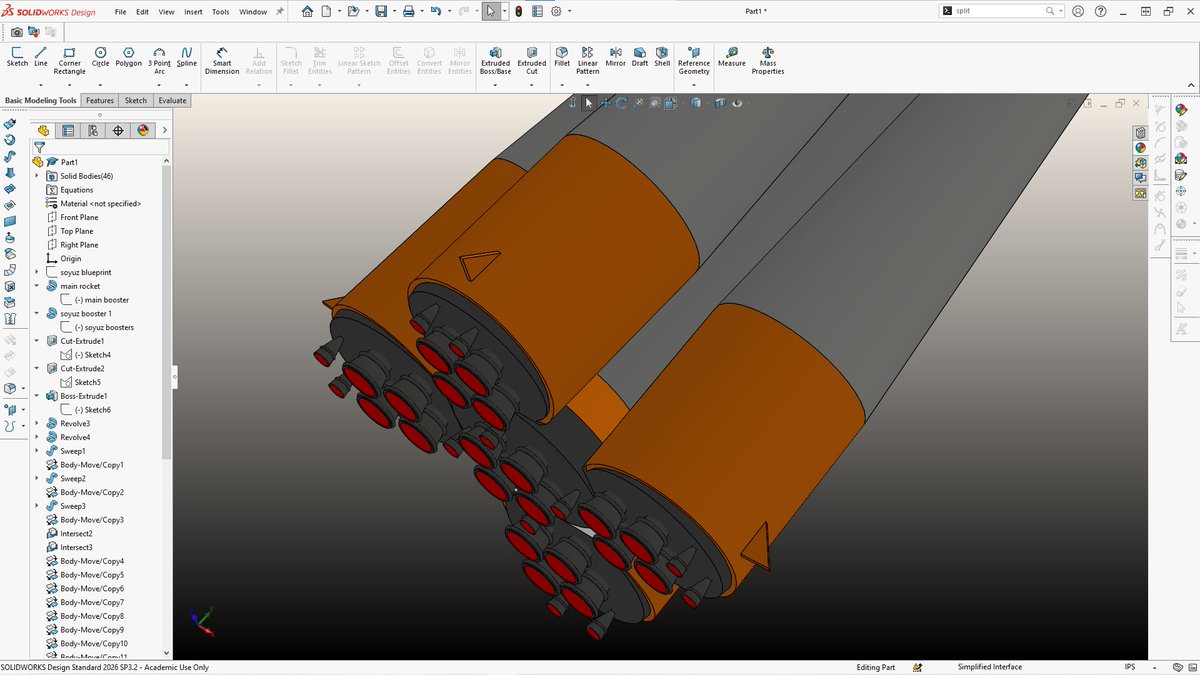Select the Extruded Boss/Base tool
1200x675 pixels.
click(x=495, y=59)
